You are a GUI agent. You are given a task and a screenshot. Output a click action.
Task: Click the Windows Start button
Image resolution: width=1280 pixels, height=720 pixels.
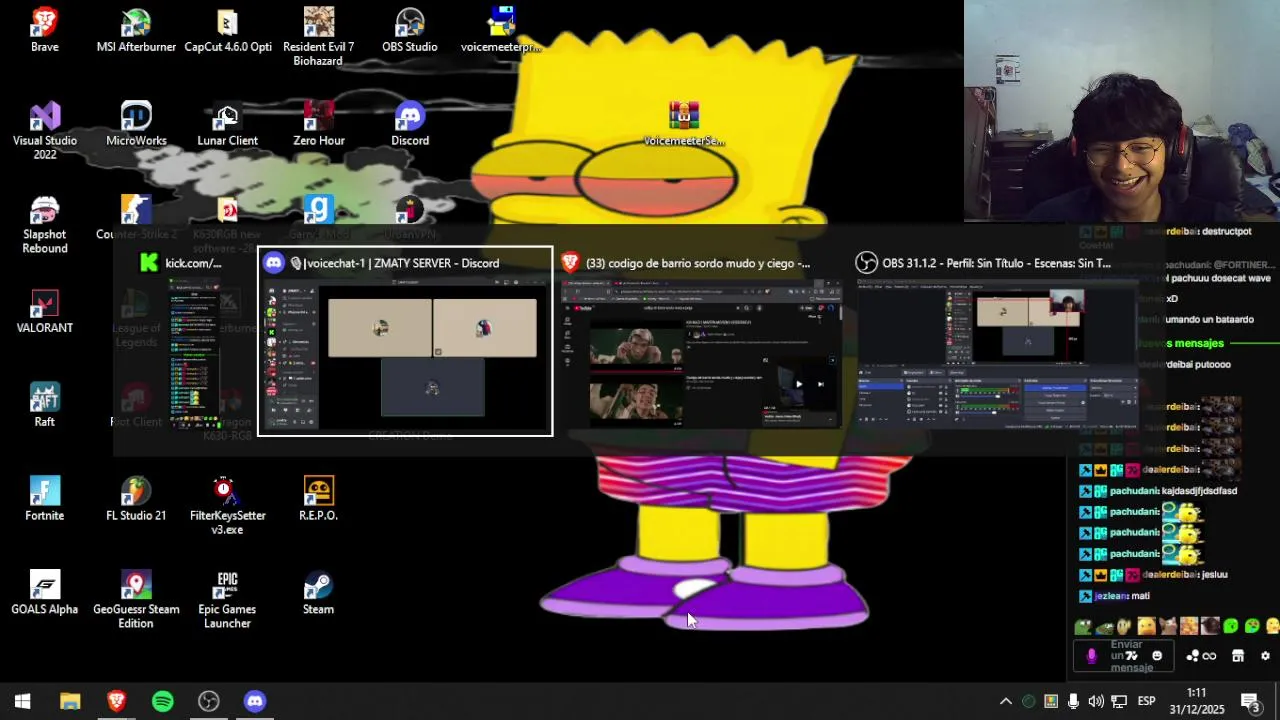pyautogui.click(x=22, y=701)
